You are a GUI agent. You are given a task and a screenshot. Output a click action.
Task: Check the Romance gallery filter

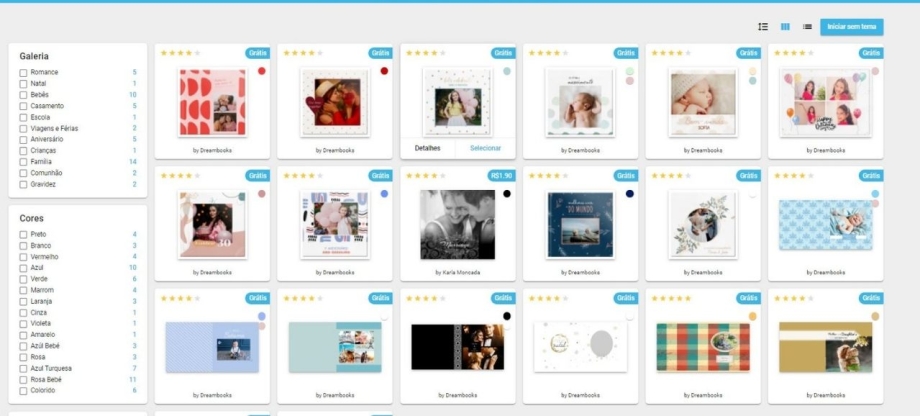click(x=23, y=73)
